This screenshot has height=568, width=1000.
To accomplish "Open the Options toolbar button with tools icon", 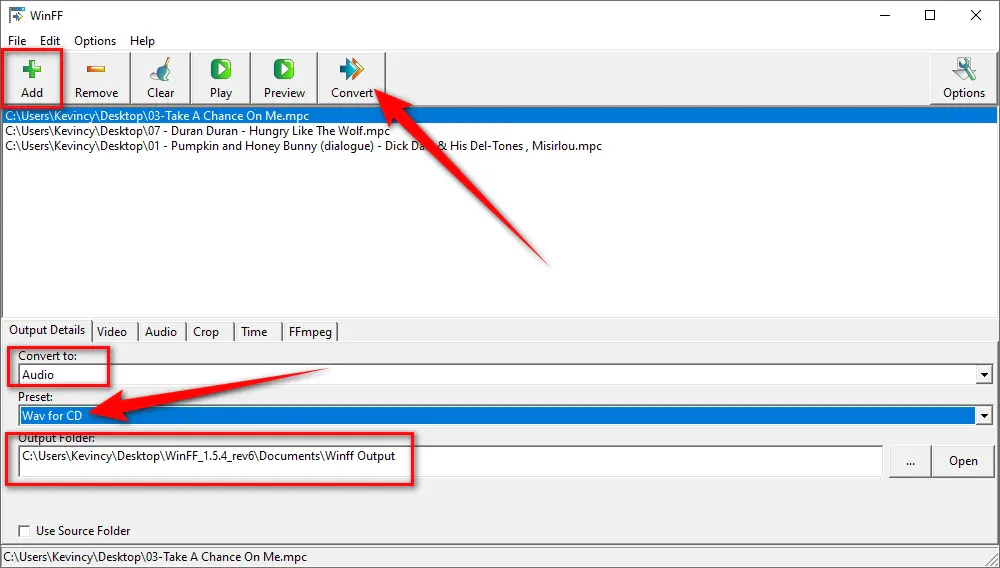I will [x=964, y=78].
